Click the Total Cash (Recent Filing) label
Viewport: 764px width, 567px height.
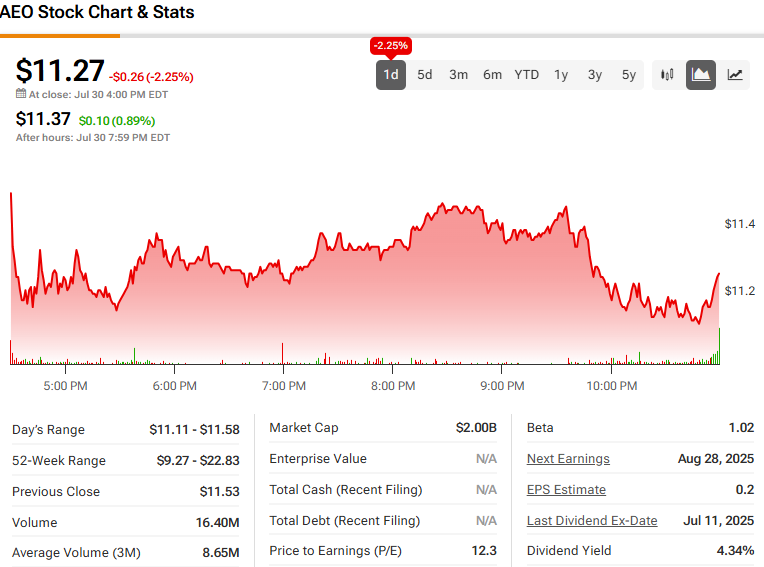(x=345, y=490)
